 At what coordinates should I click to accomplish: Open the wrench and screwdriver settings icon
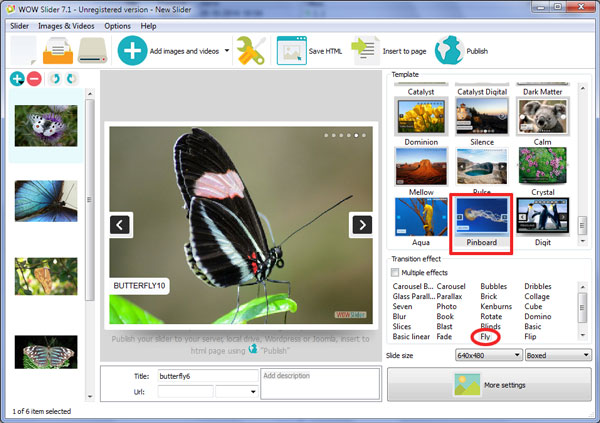pos(250,51)
